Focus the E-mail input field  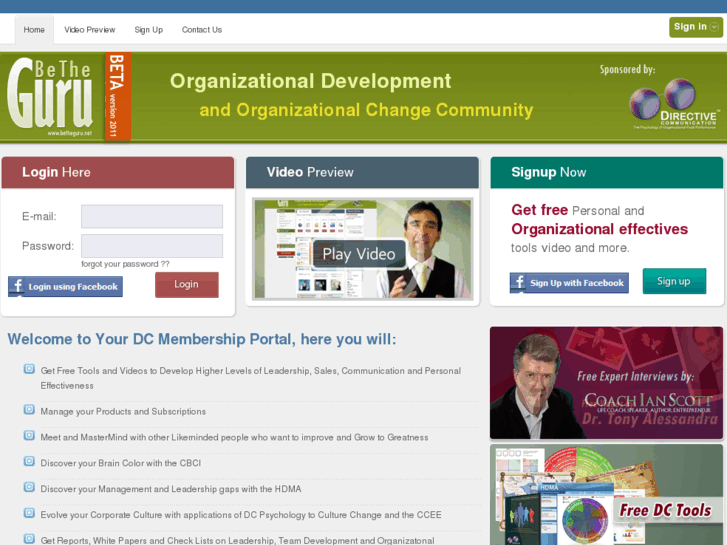[x=152, y=217]
